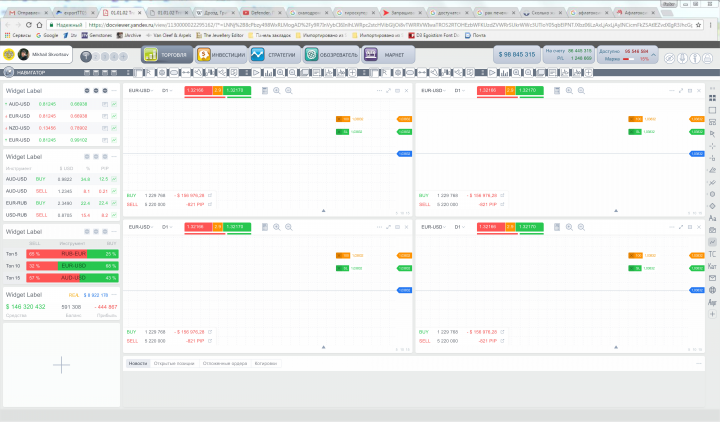The height and width of the screenshot is (422, 720).
Task: Open D1 timeframe dropdown in top-left chart
Action: pyautogui.click(x=167, y=90)
